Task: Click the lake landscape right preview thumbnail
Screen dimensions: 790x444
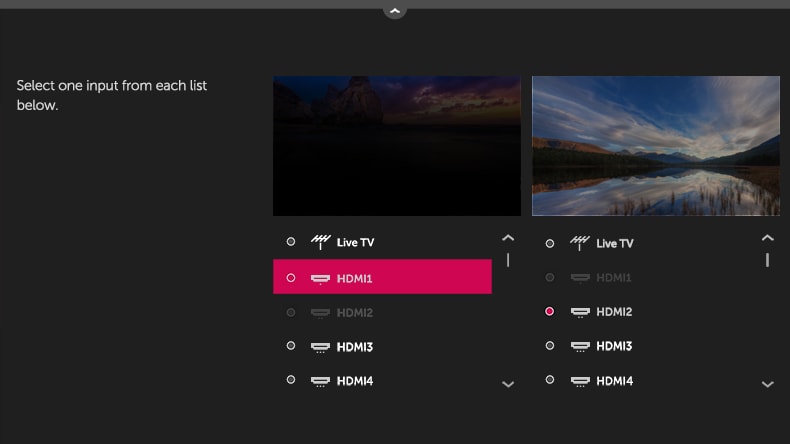Action: [656, 146]
